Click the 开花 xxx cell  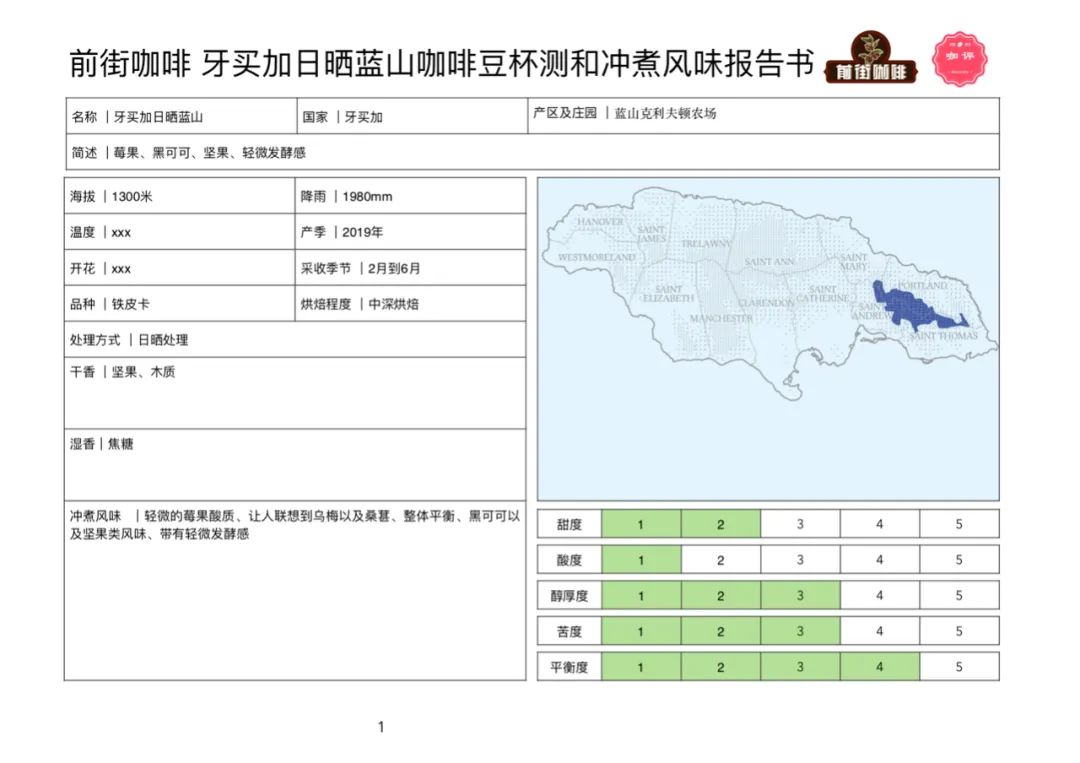pyautogui.click(x=180, y=268)
